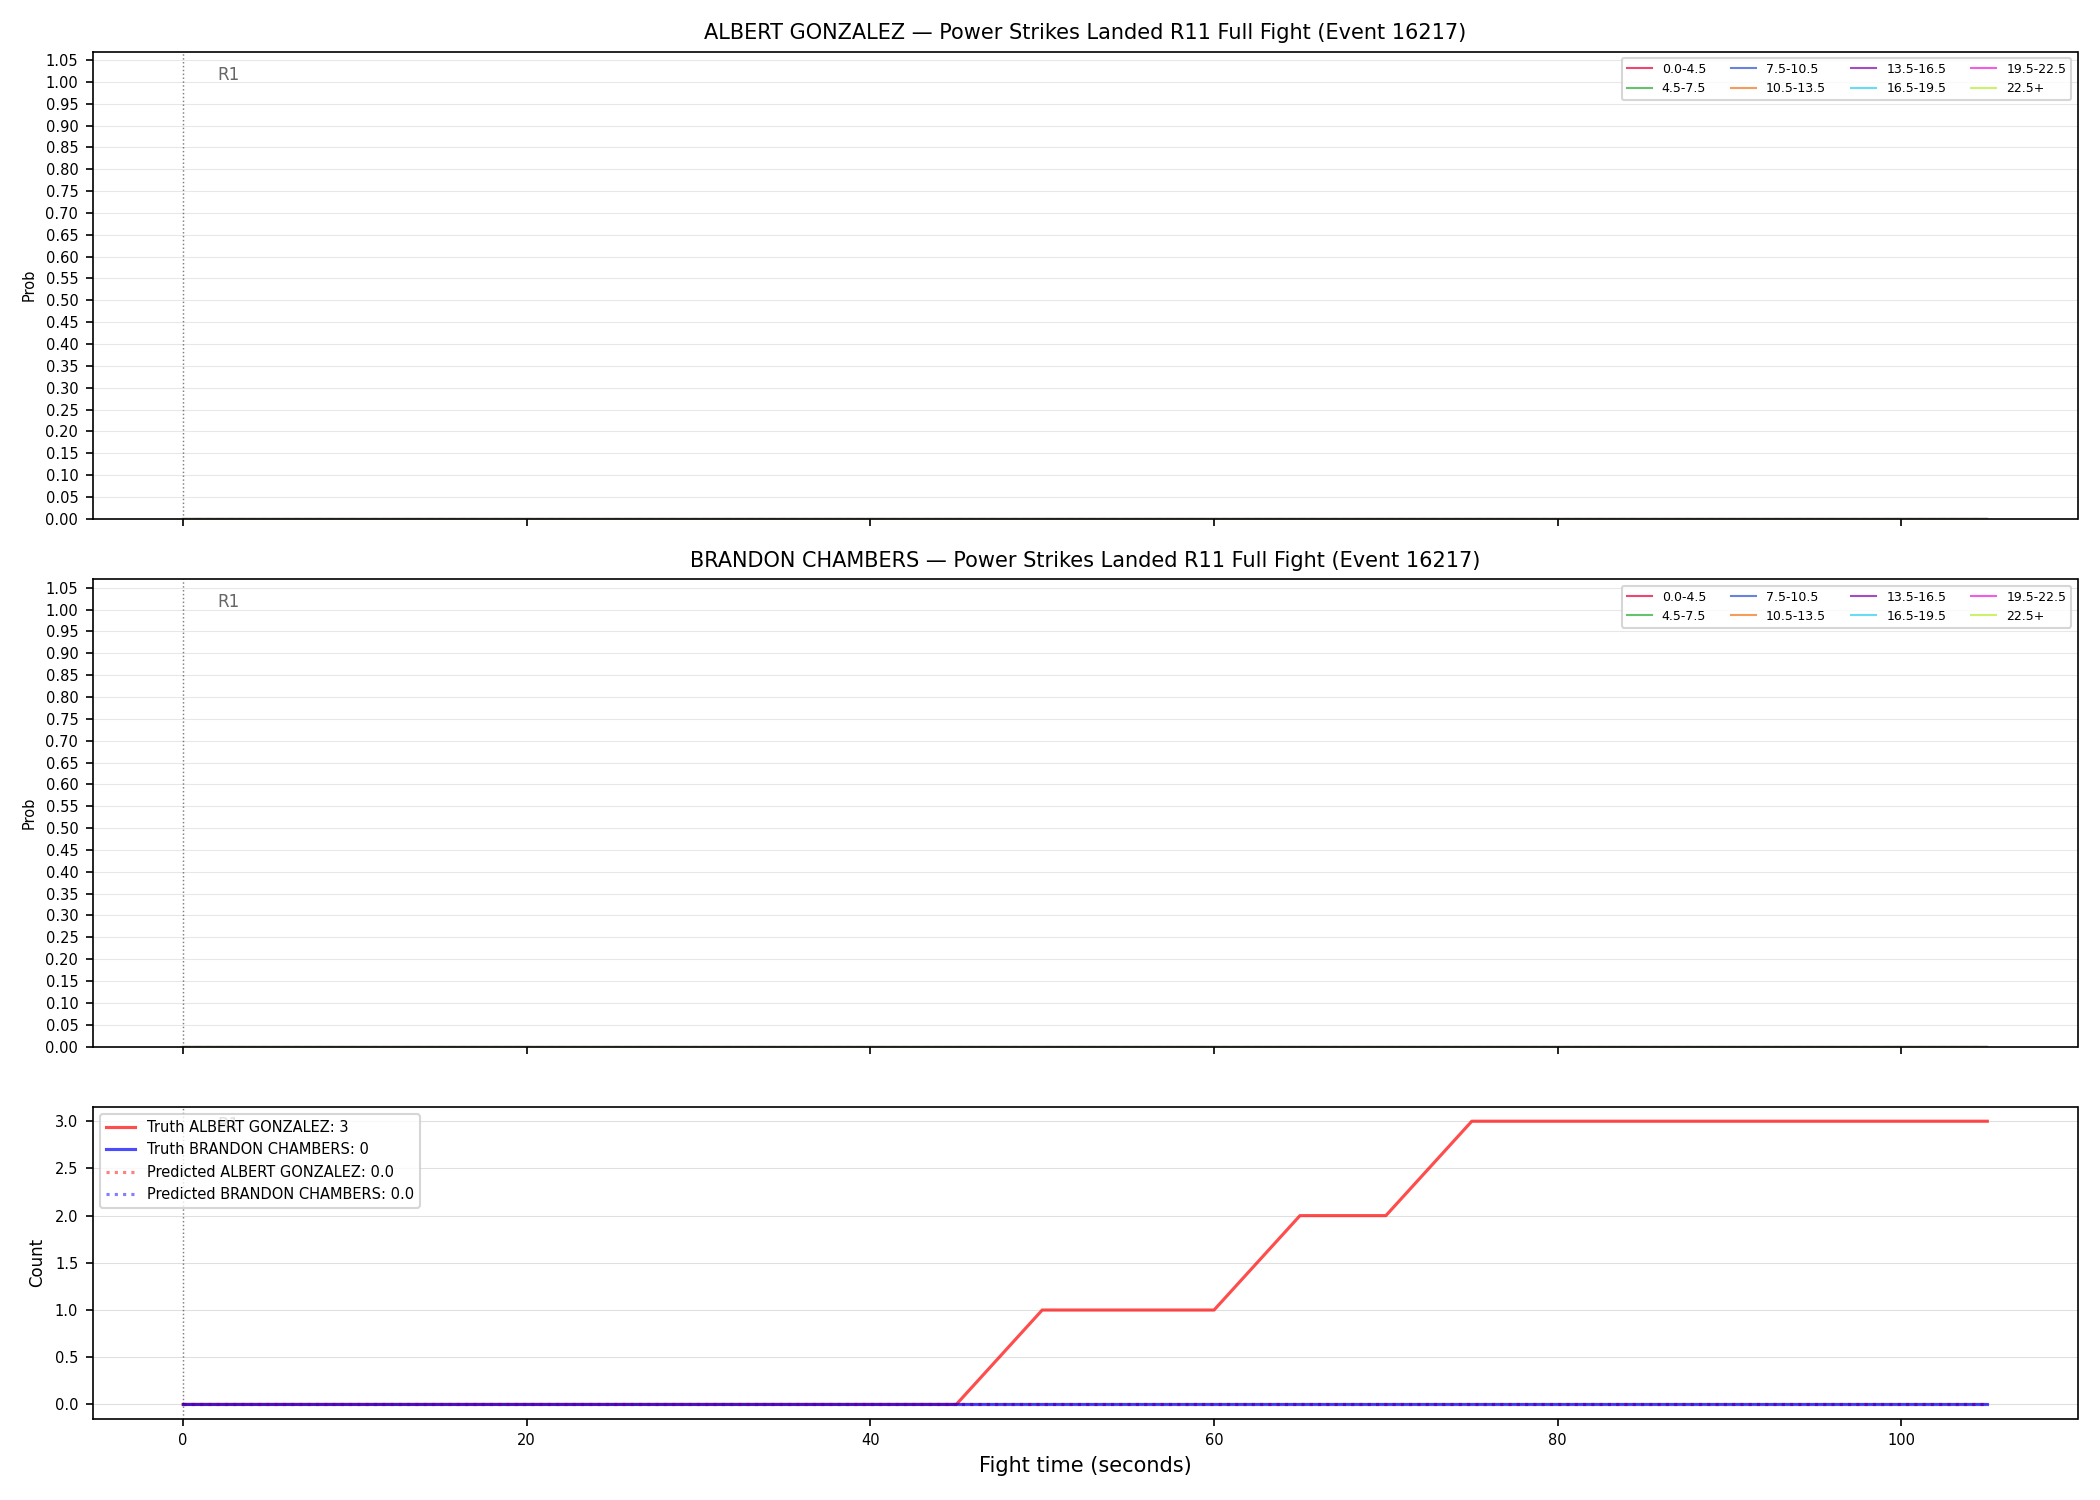The height and width of the screenshot is (1500, 2100).
Task: Click the 10.5-13.5 legend entry in top chart
Action: tap(1777, 88)
